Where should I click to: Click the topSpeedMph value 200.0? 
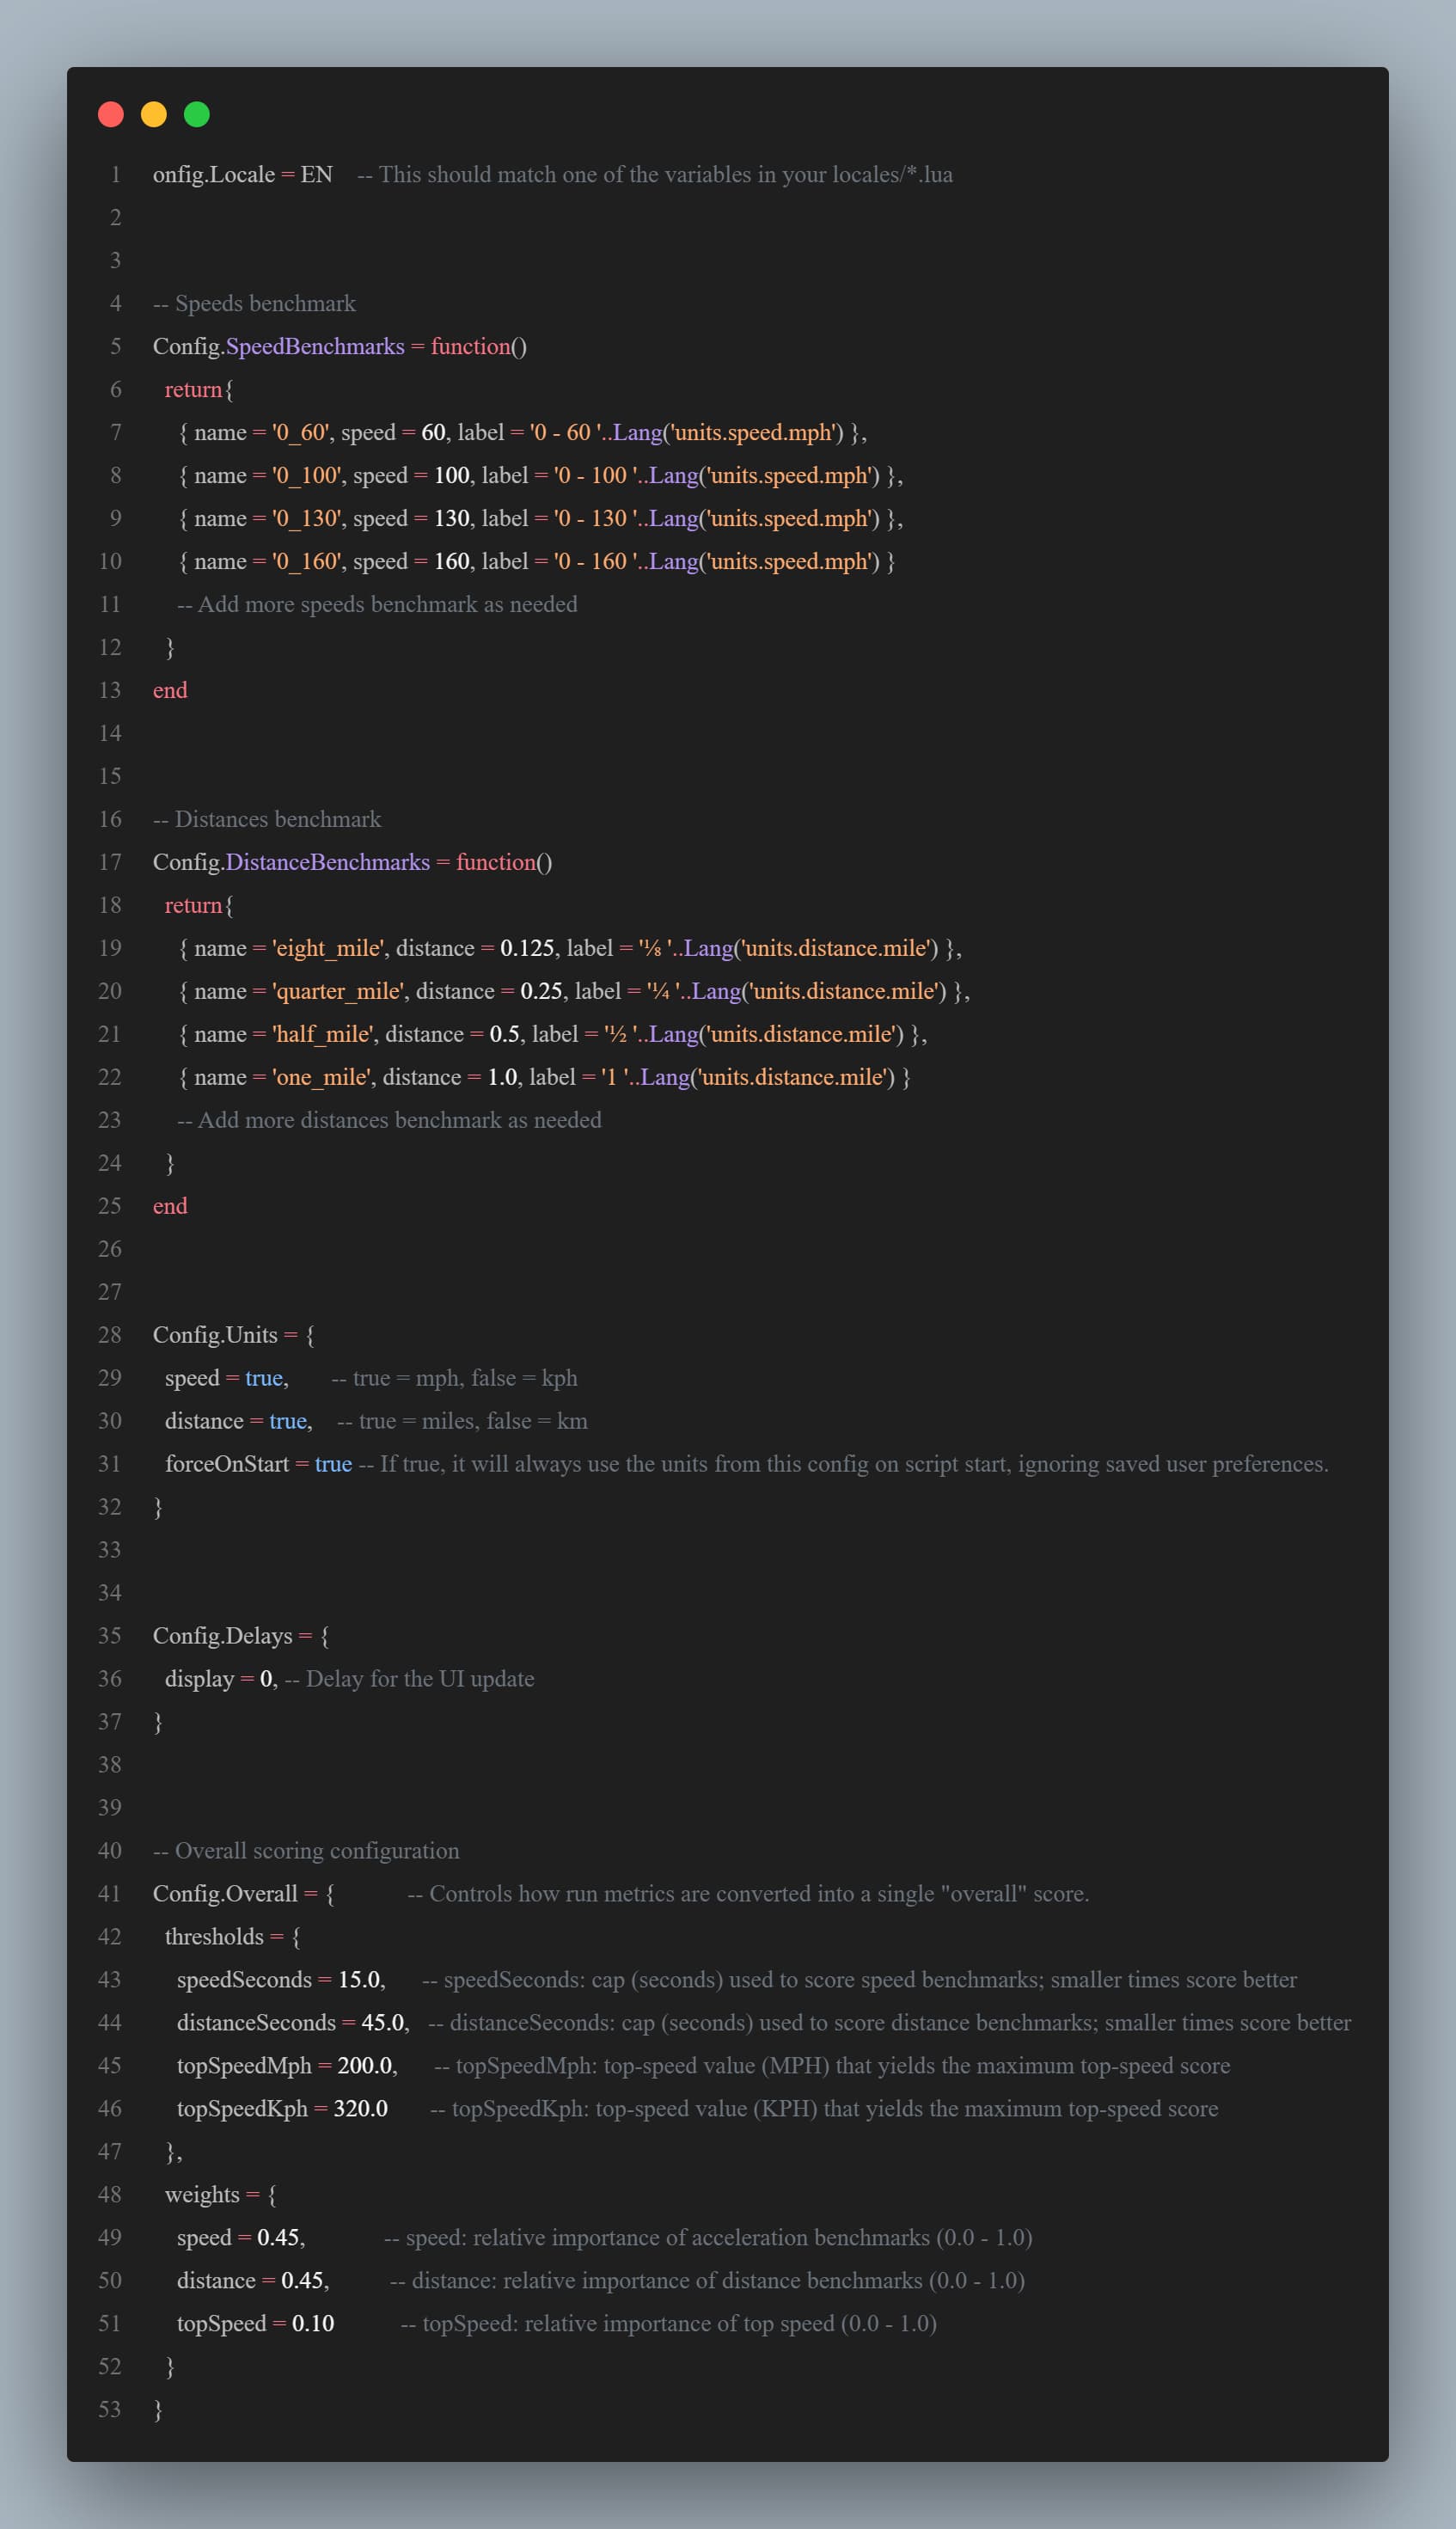pyautogui.click(x=364, y=2065)
